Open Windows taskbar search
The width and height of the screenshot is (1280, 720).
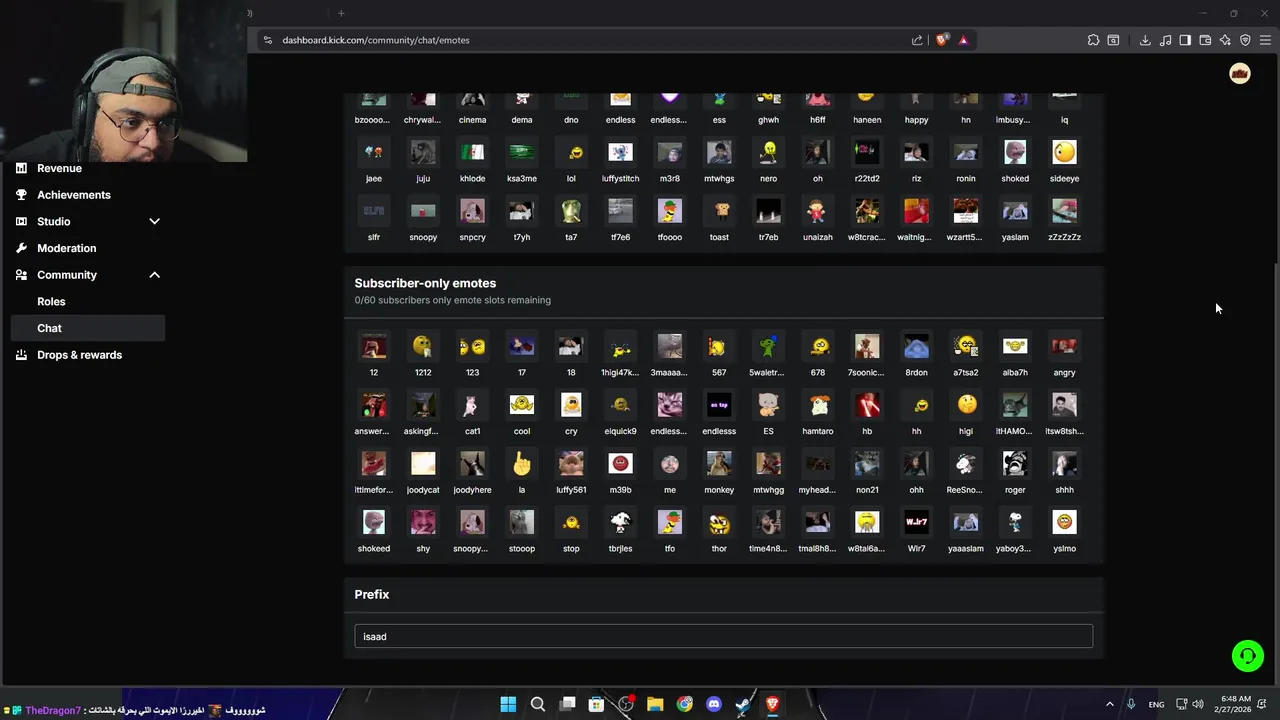[x=537, y=704]
